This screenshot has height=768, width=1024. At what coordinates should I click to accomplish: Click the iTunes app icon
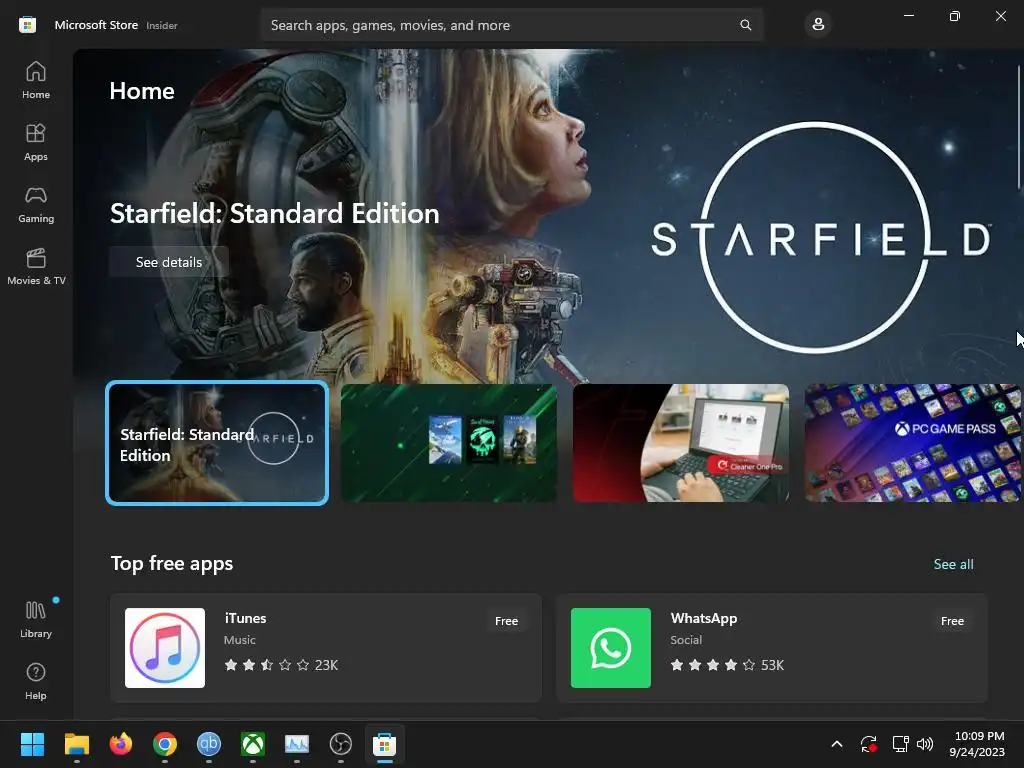click(x=165, y=648)
